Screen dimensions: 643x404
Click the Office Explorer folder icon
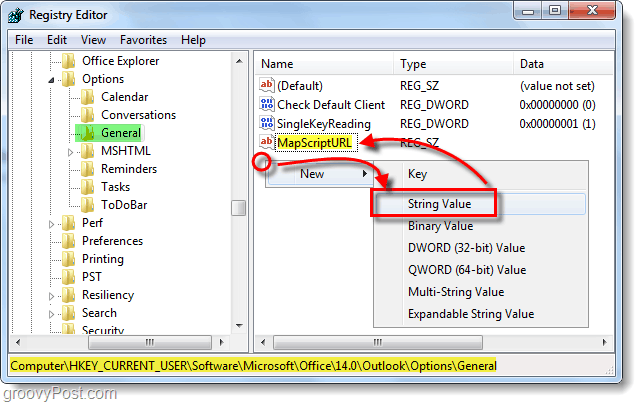click(x=69, y=61)
